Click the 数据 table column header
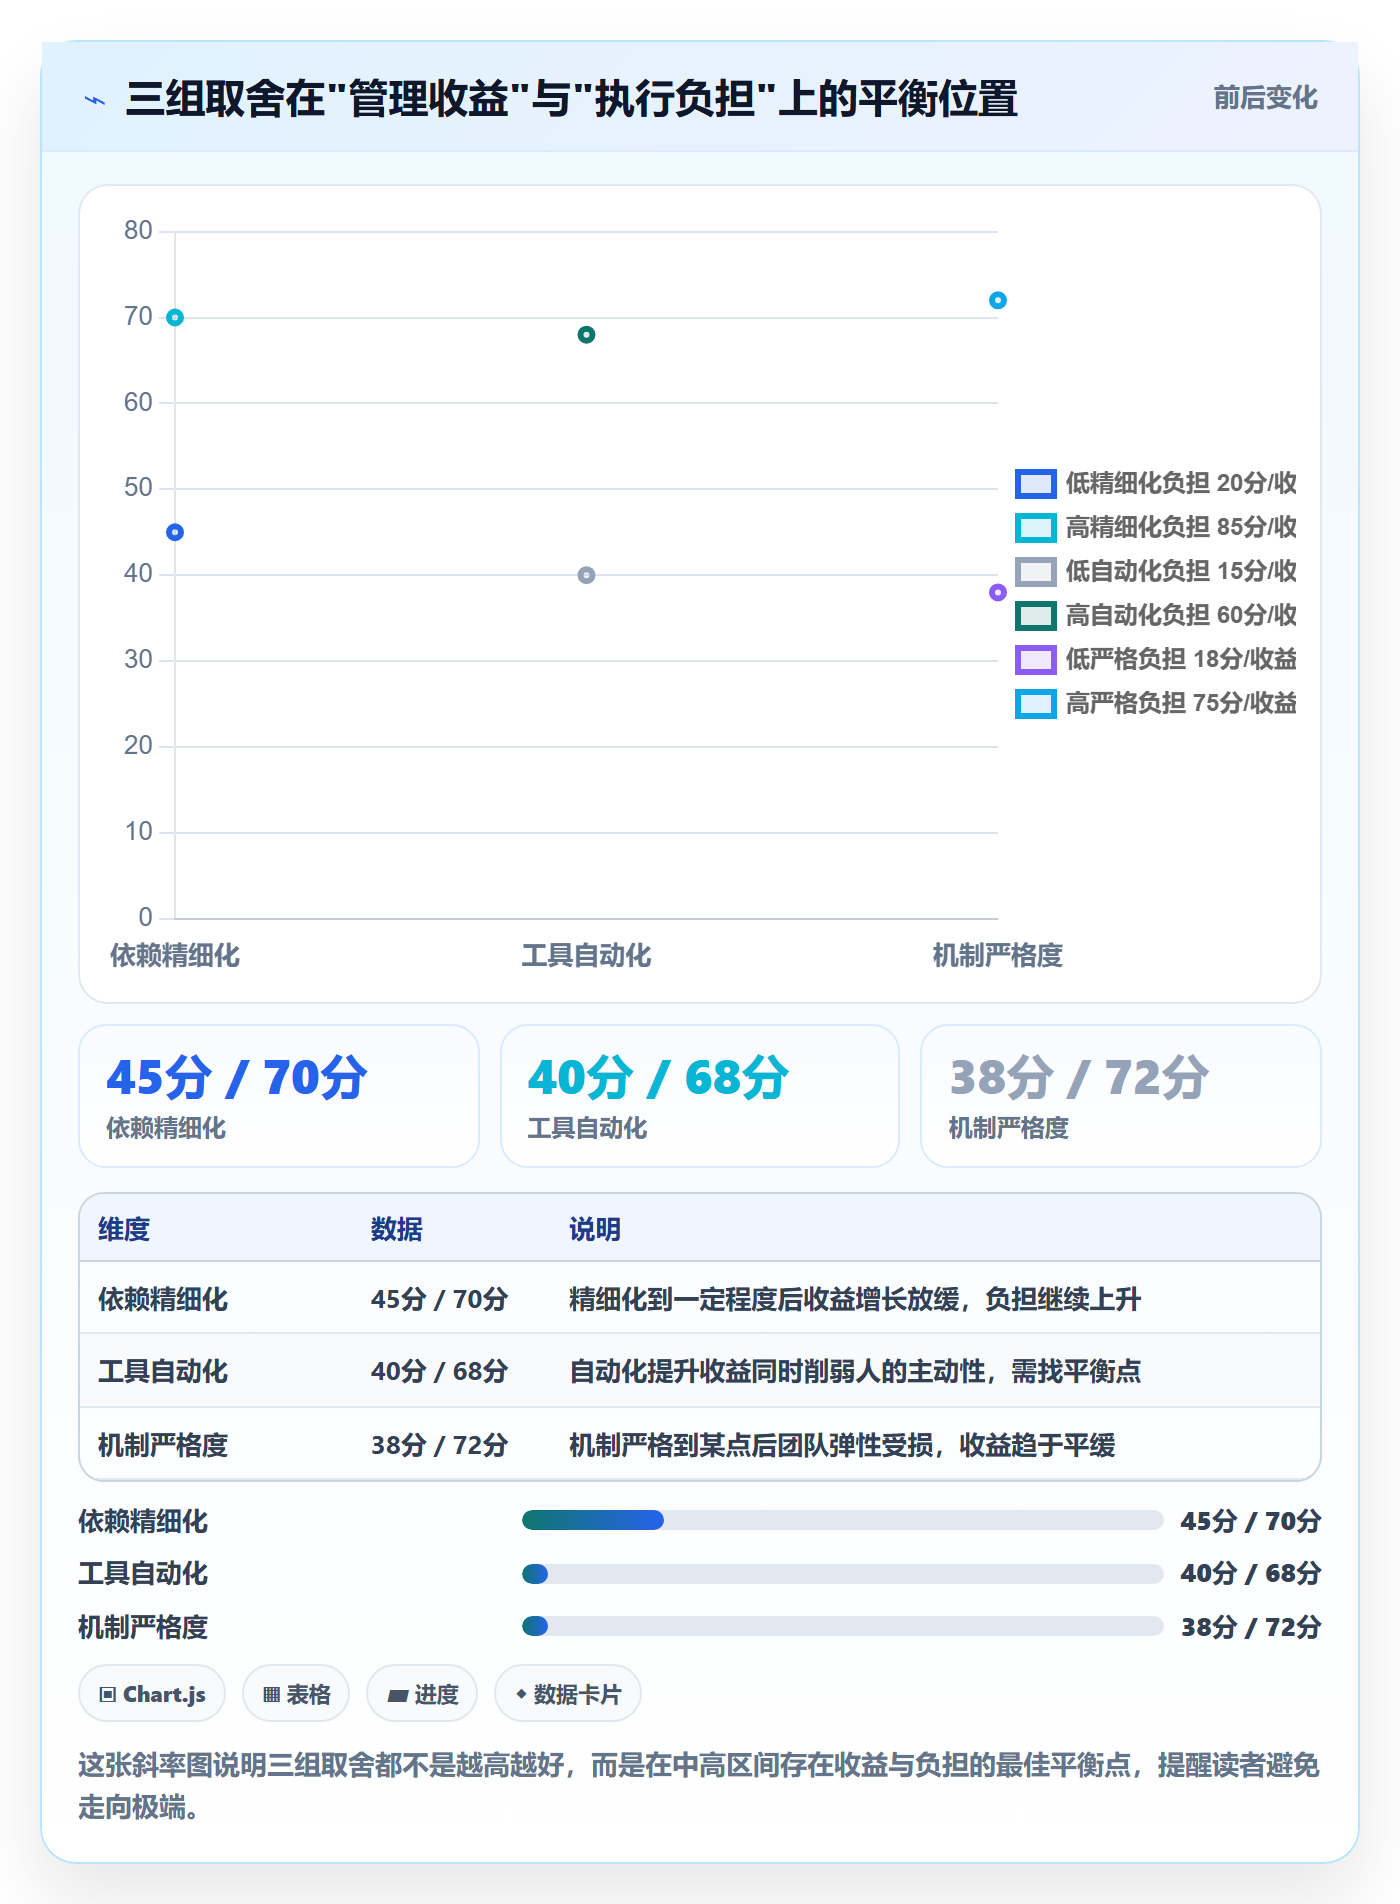 [x=397, y=1229]
